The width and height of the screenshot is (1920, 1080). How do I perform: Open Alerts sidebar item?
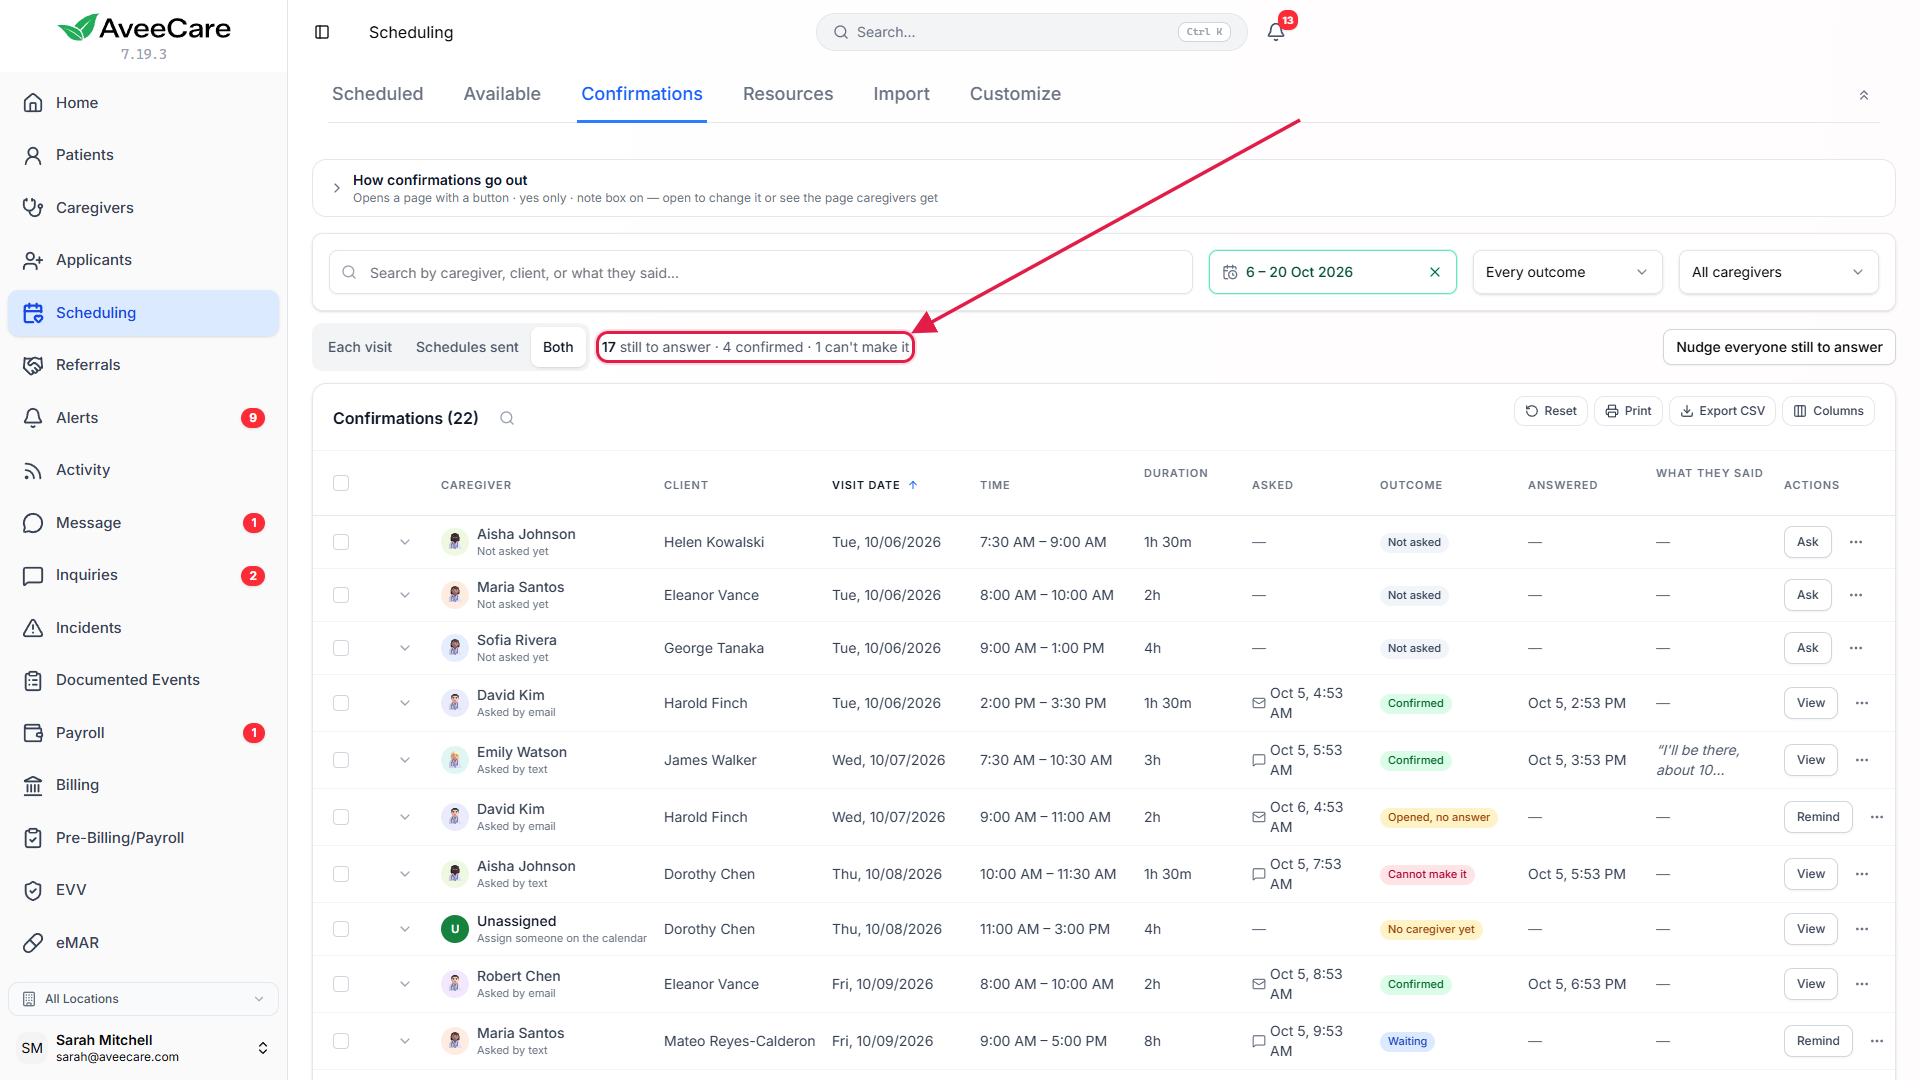143,418
